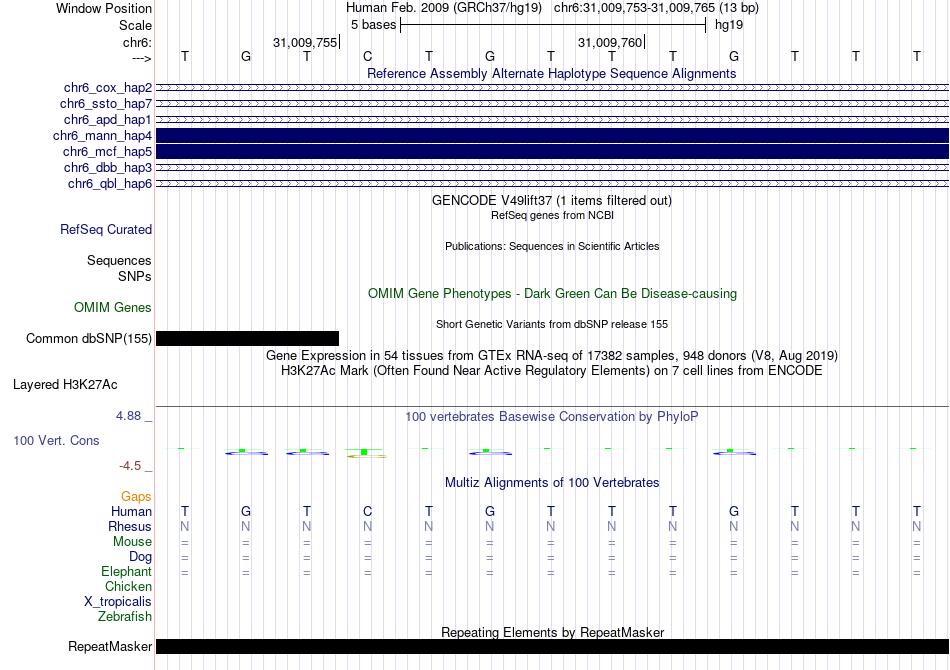Click the chr6_dbb_hap3 track label
The width and height of the screenshot is (950, 670).
108,168
